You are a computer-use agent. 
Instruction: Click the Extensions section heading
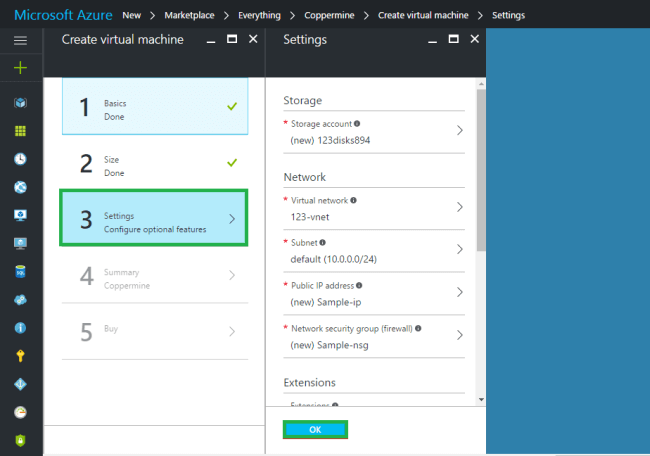[309, 382]
